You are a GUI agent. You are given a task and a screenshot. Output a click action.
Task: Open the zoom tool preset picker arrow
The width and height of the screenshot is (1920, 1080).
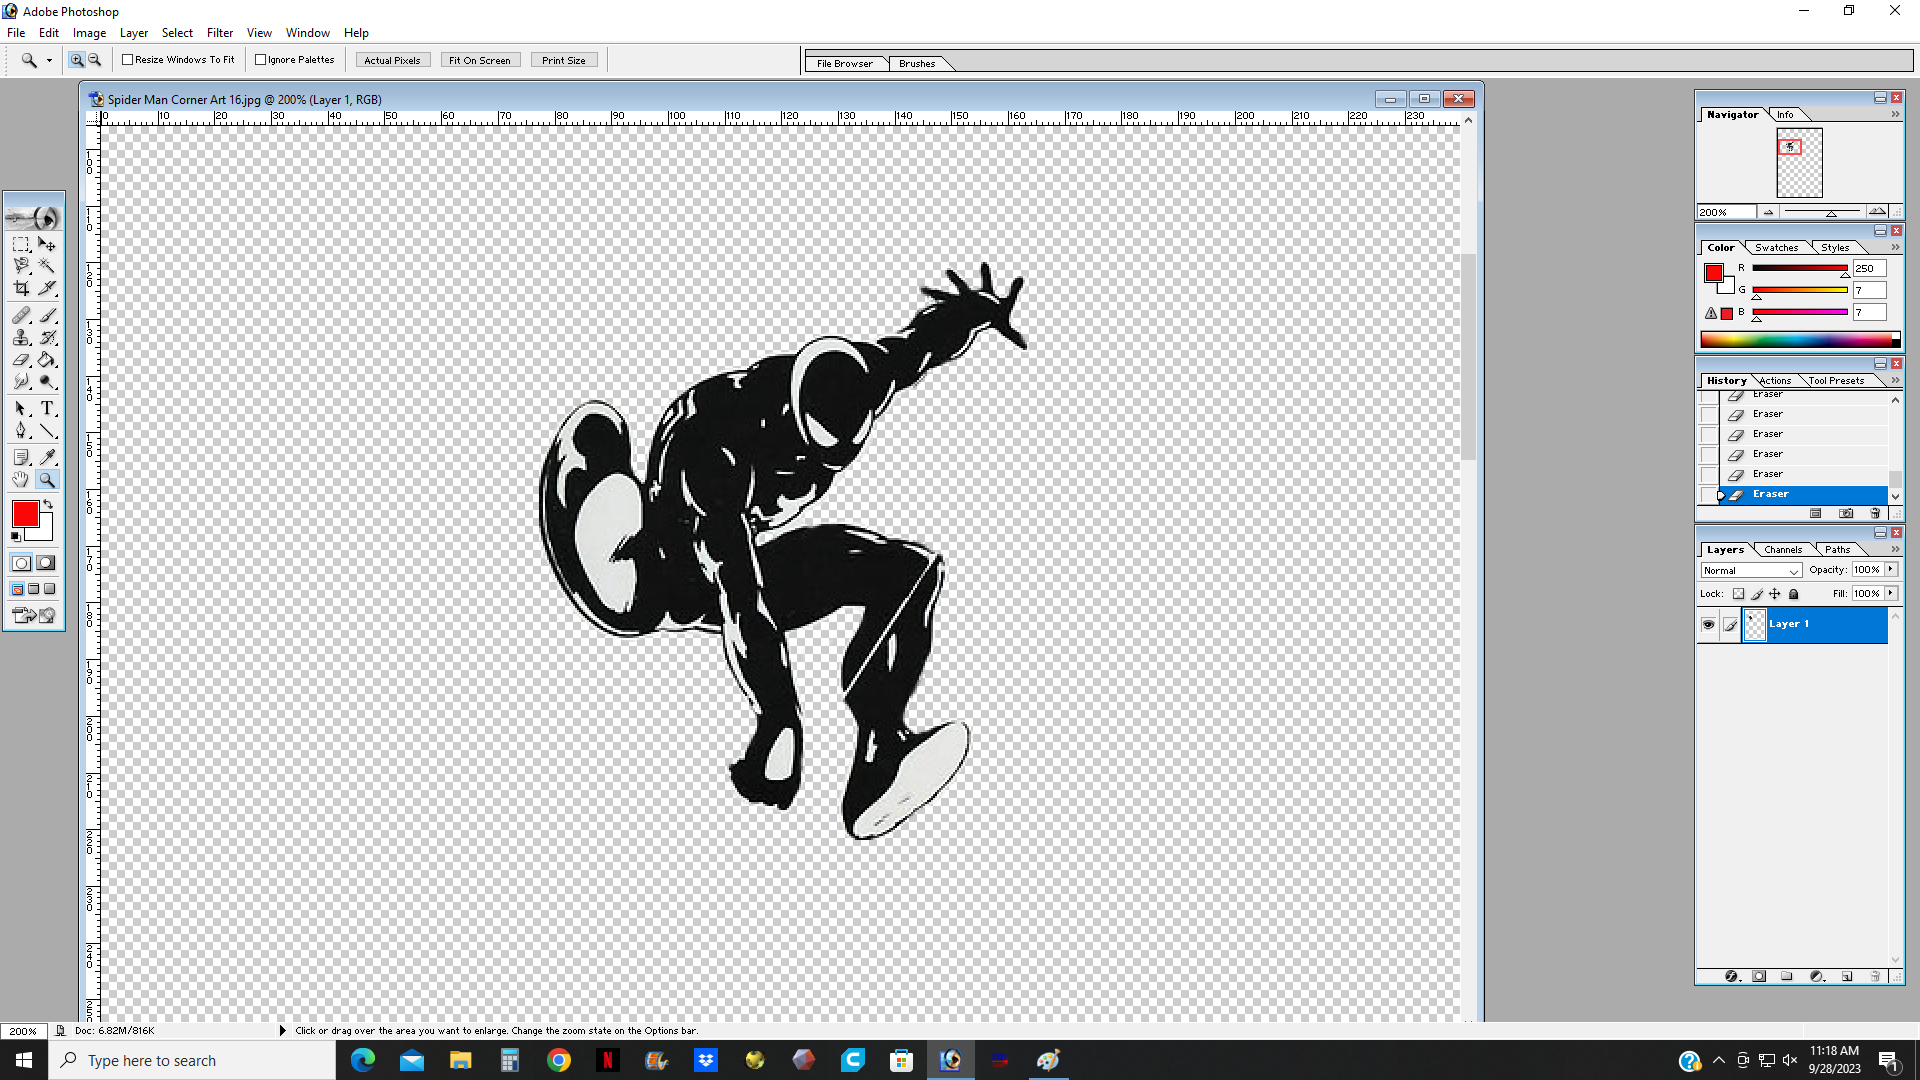[x=49, y=61]
